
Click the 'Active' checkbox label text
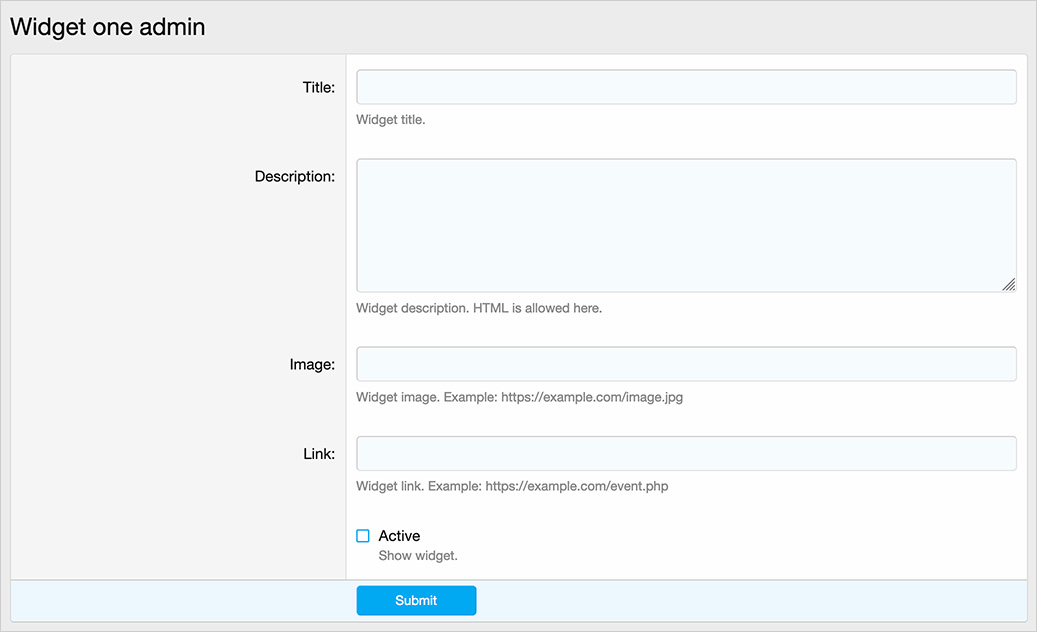tap(399, 536)
